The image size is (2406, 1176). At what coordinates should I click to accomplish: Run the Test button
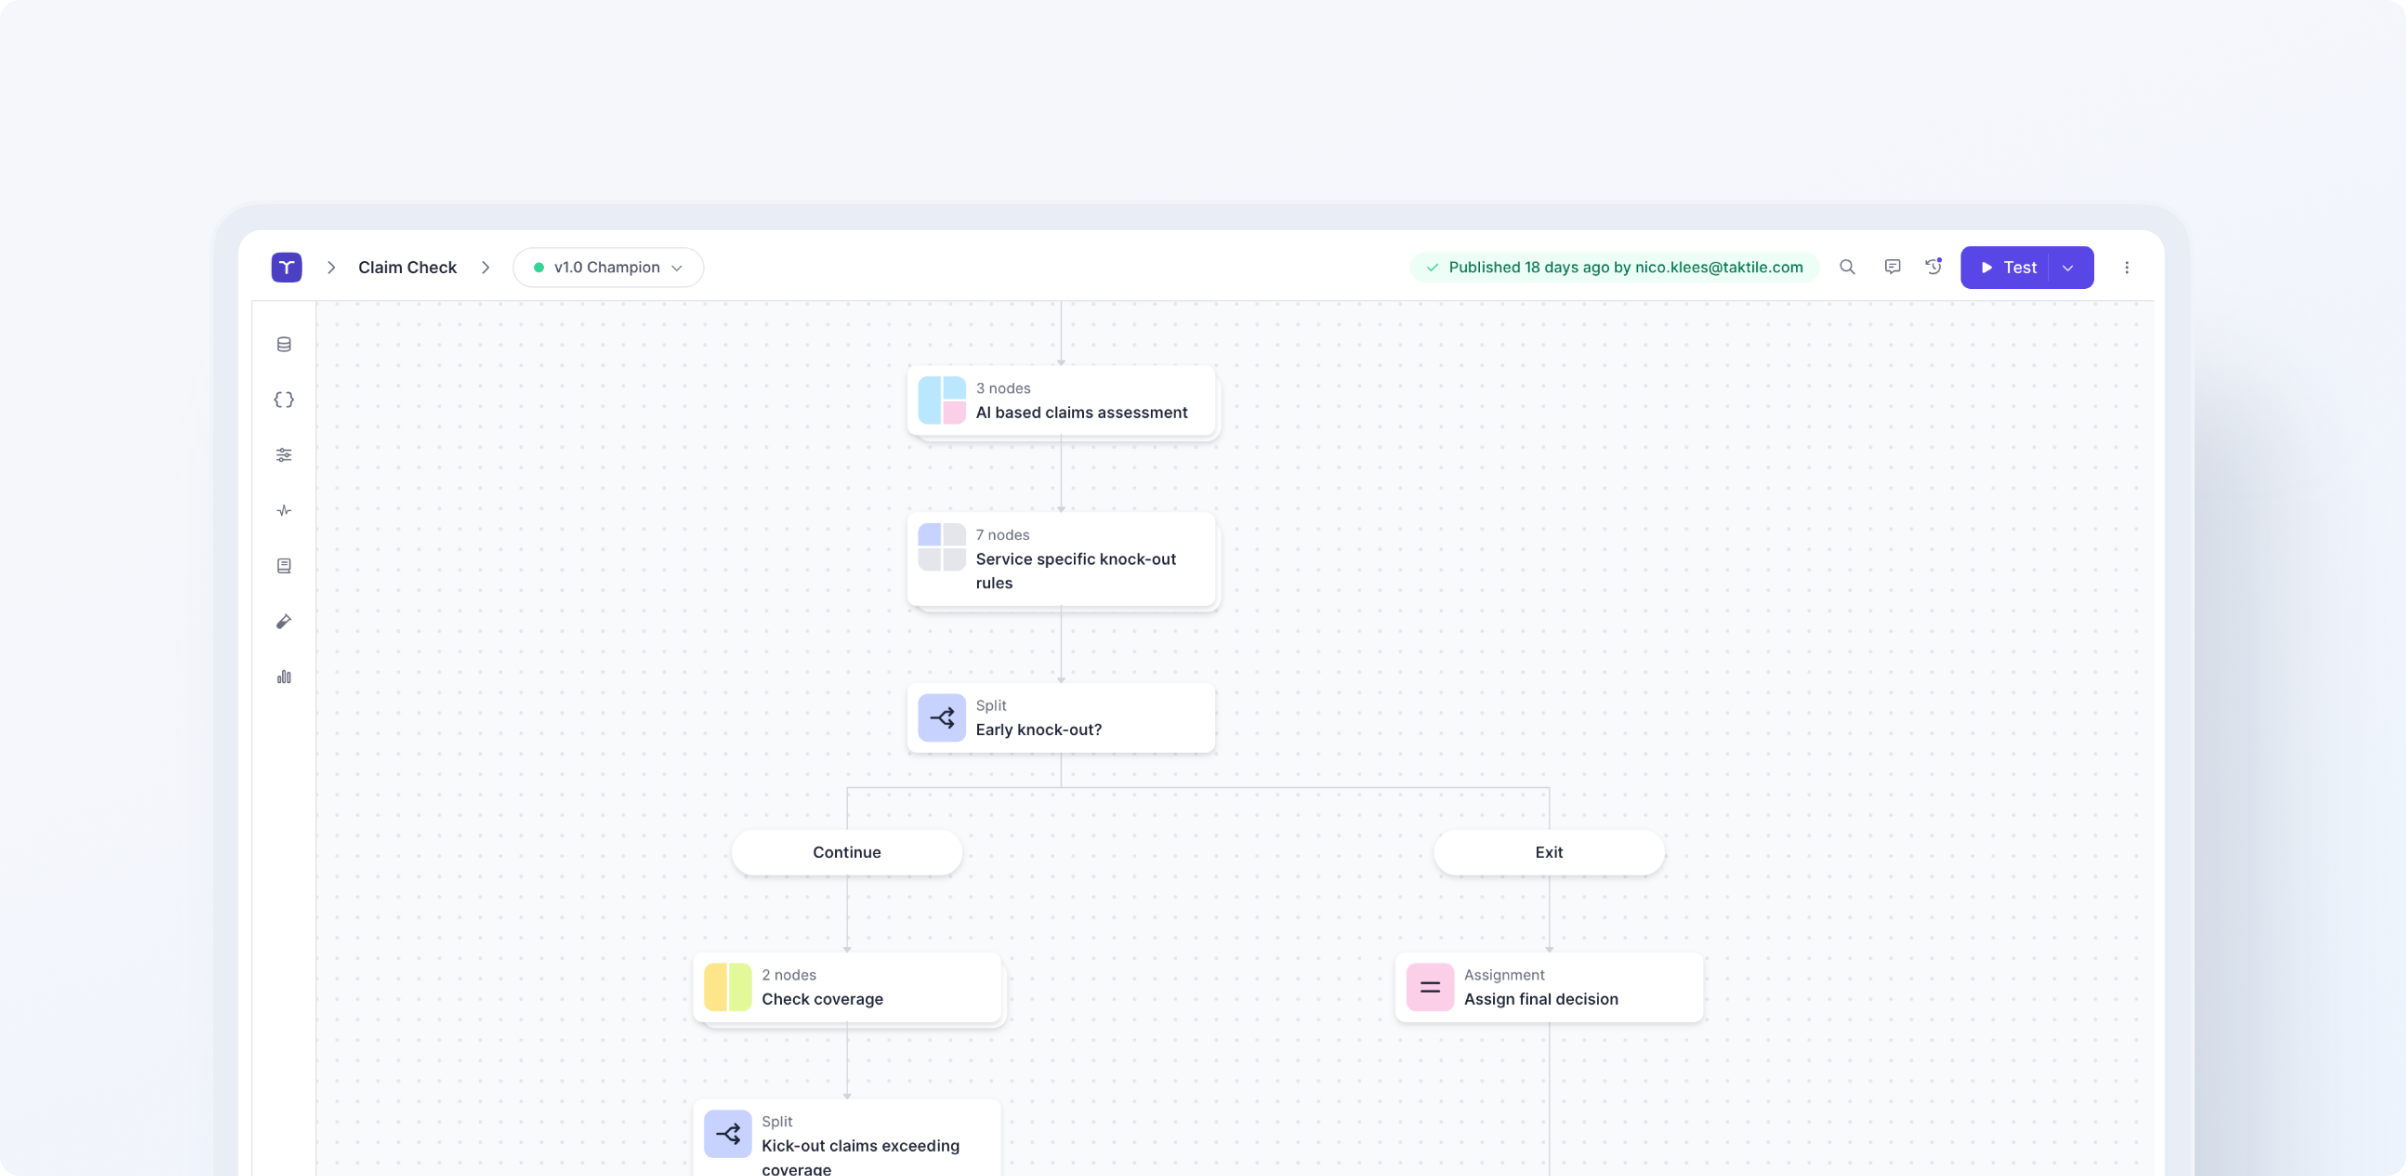tap(2008, 268)
